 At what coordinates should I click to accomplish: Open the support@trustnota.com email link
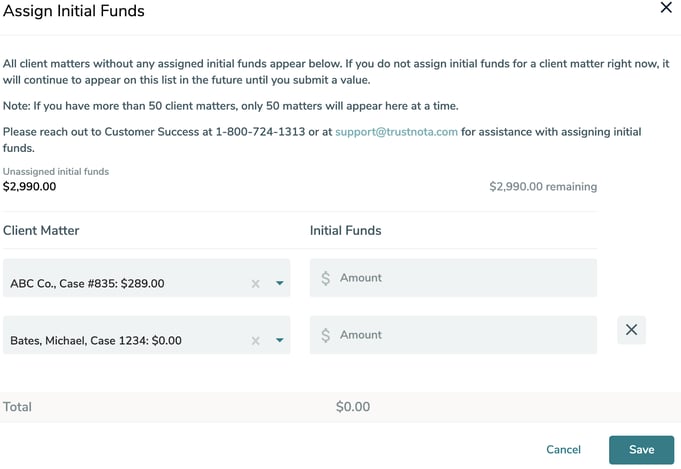pos(397,132)
